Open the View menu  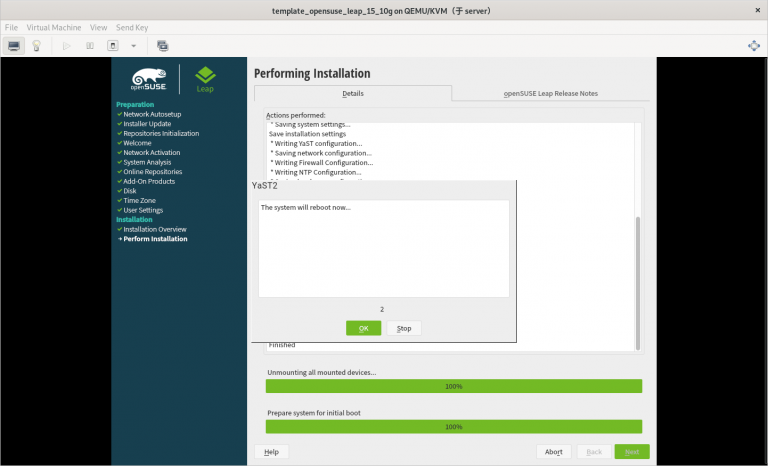point(98,27)
